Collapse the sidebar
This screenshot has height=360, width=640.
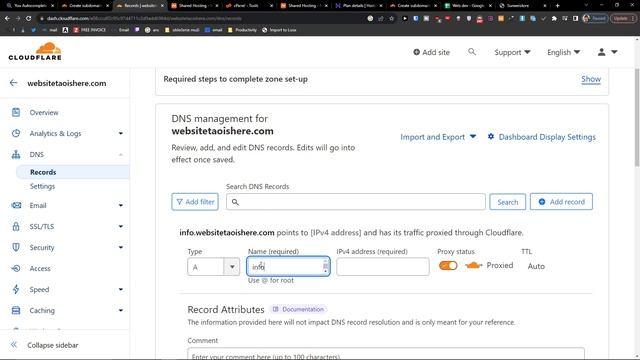(44, 345)
